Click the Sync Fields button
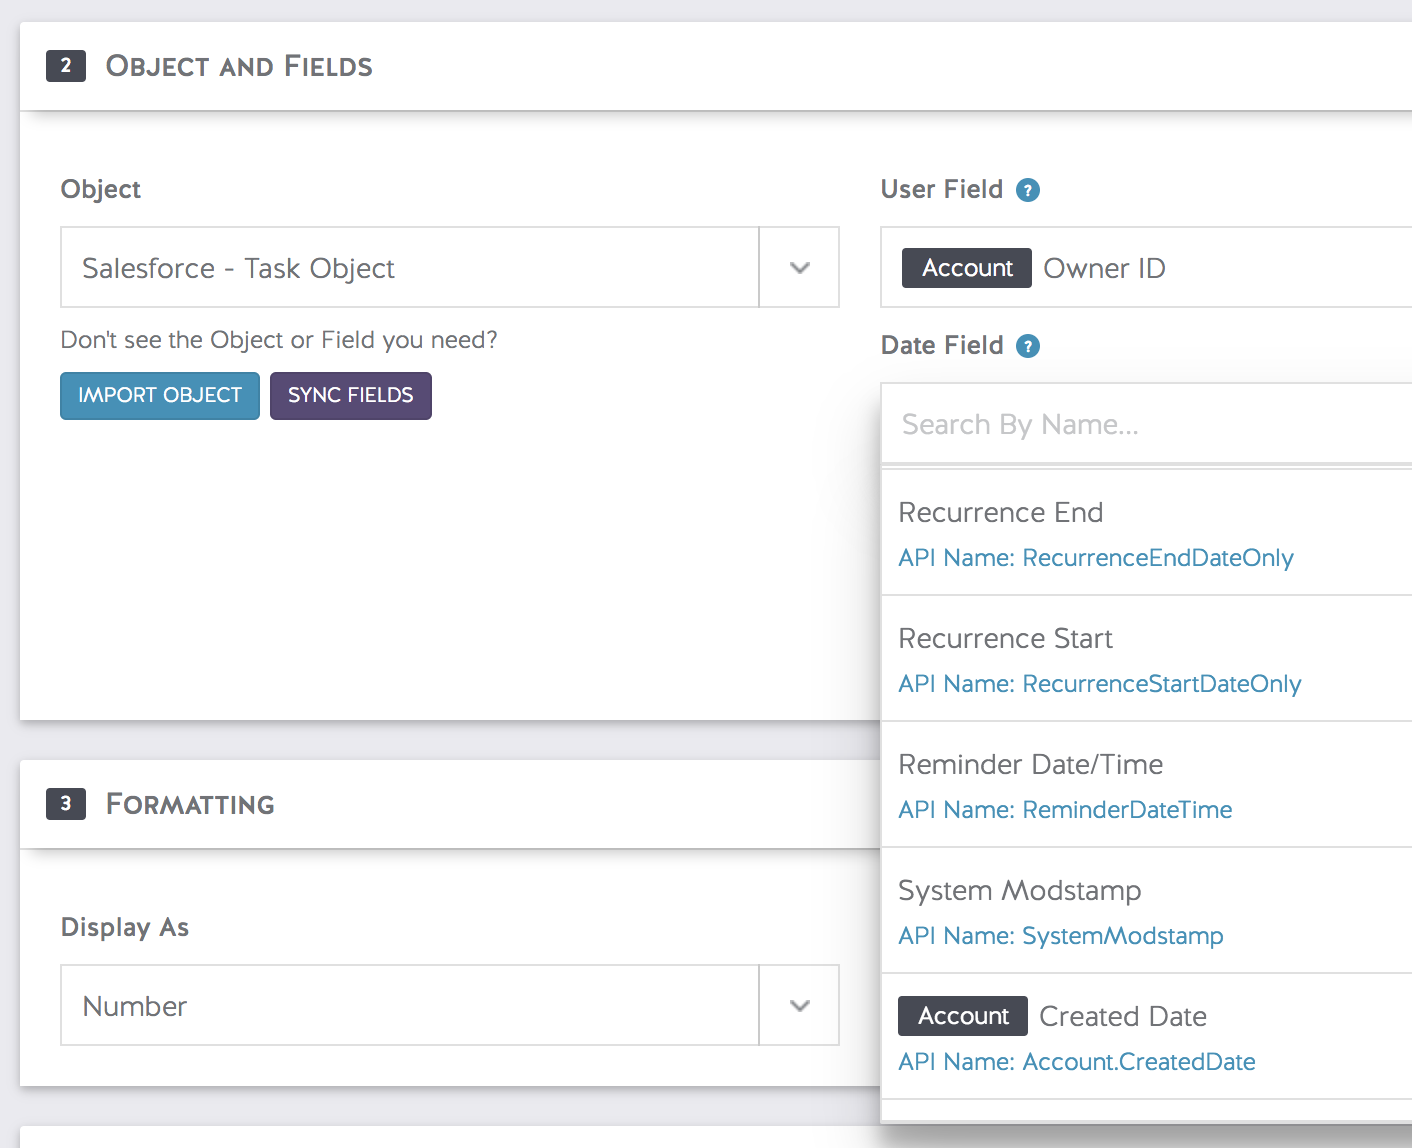The height and width of the screenshot is (1148, 1412). coord(351,396)
